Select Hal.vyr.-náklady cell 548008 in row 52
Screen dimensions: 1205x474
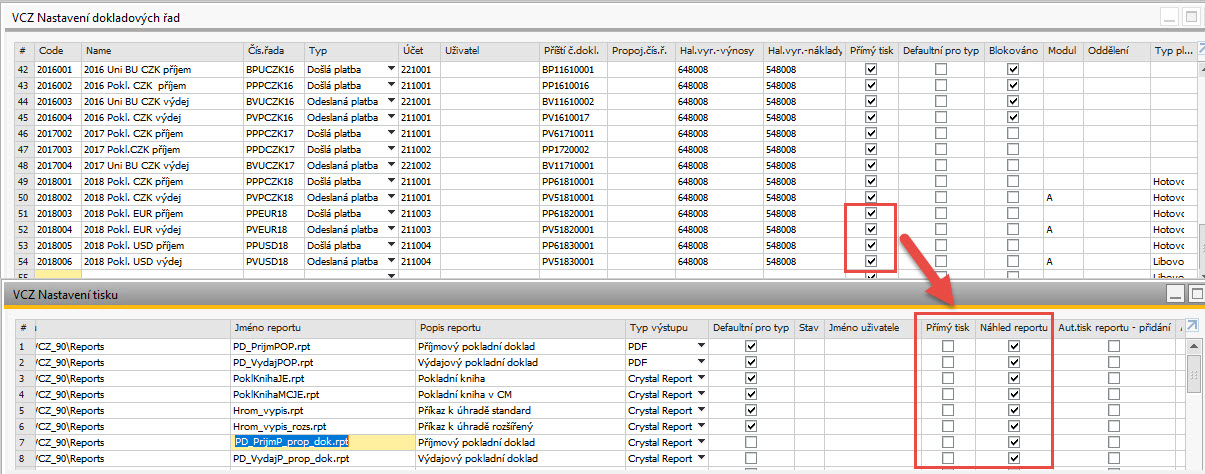806,229
